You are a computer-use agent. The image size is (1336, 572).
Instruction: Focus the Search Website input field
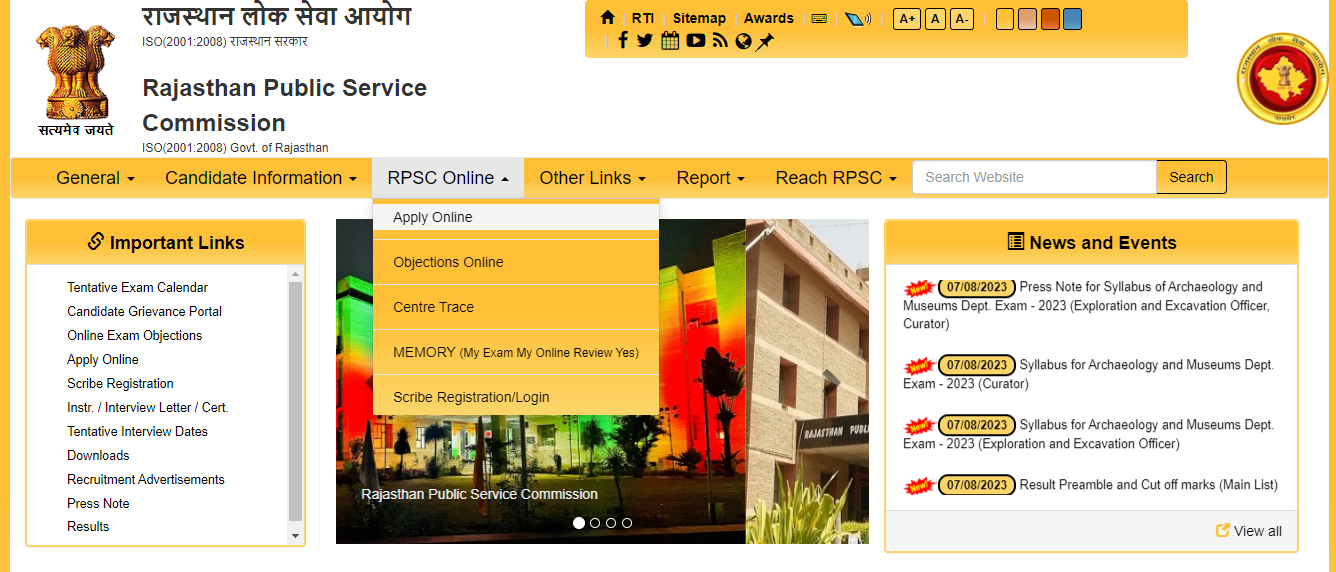tap(1034, 177)
